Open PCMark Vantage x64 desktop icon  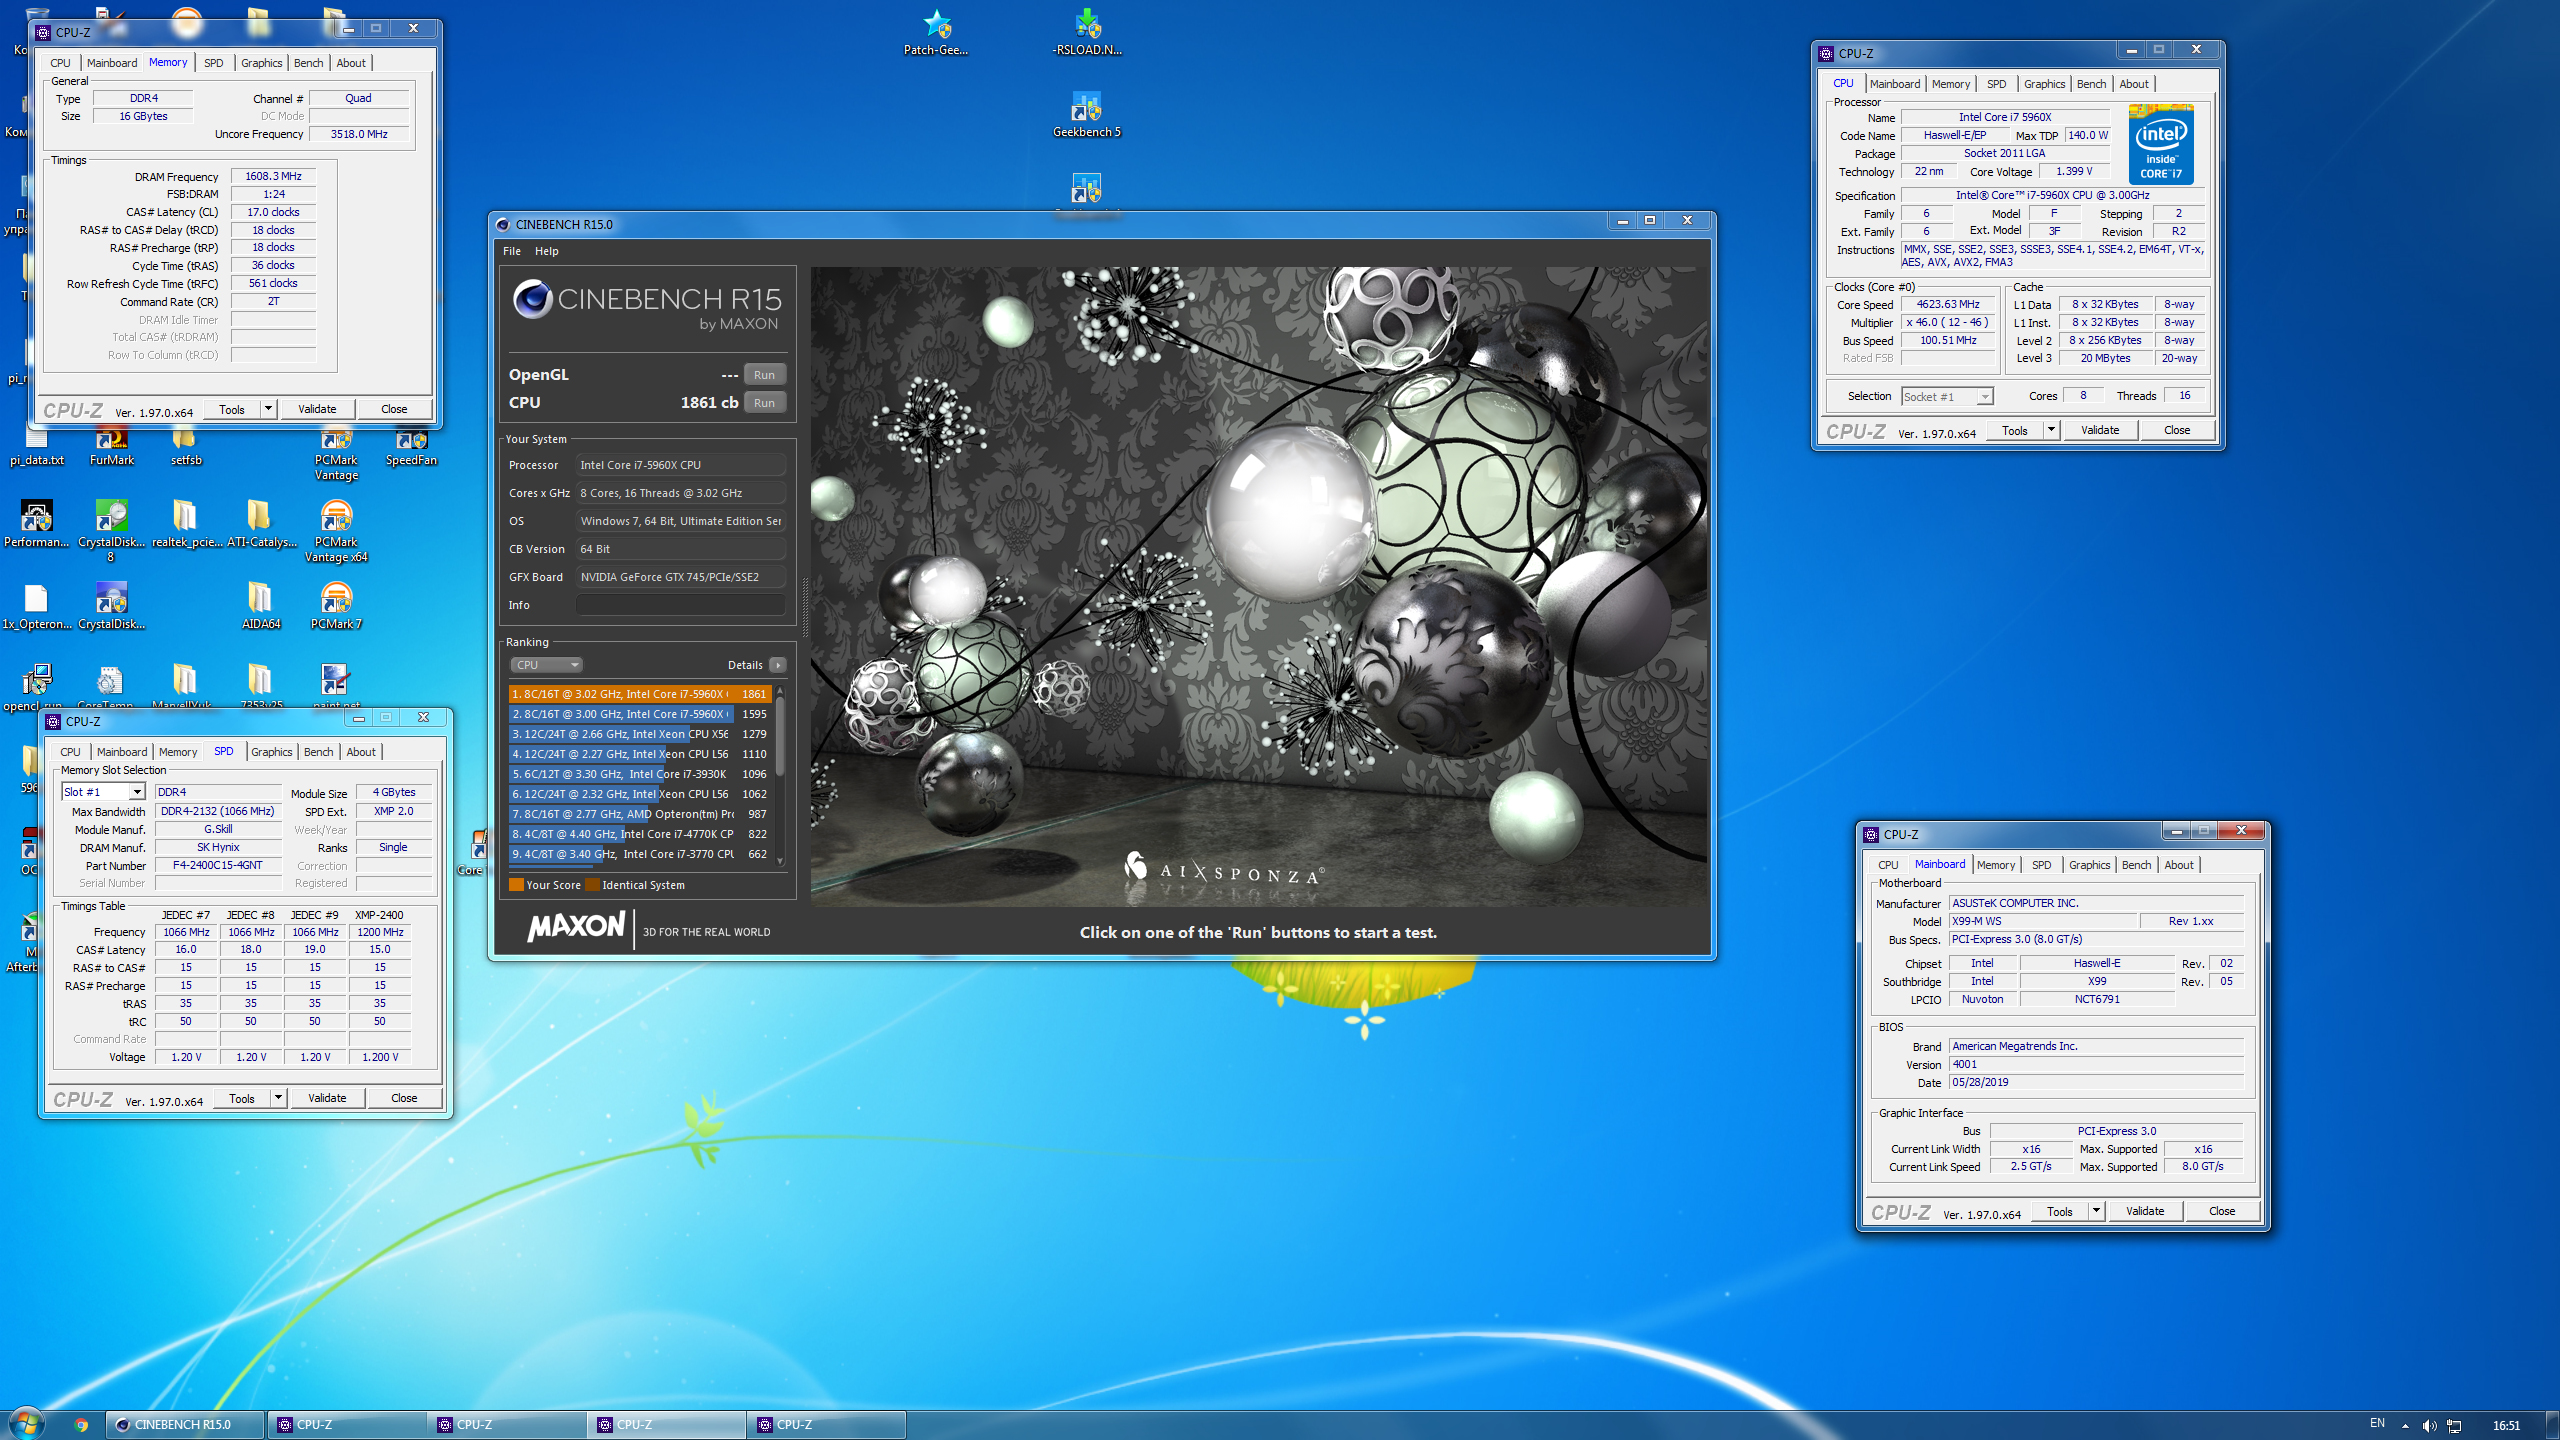tap(336, 532)
